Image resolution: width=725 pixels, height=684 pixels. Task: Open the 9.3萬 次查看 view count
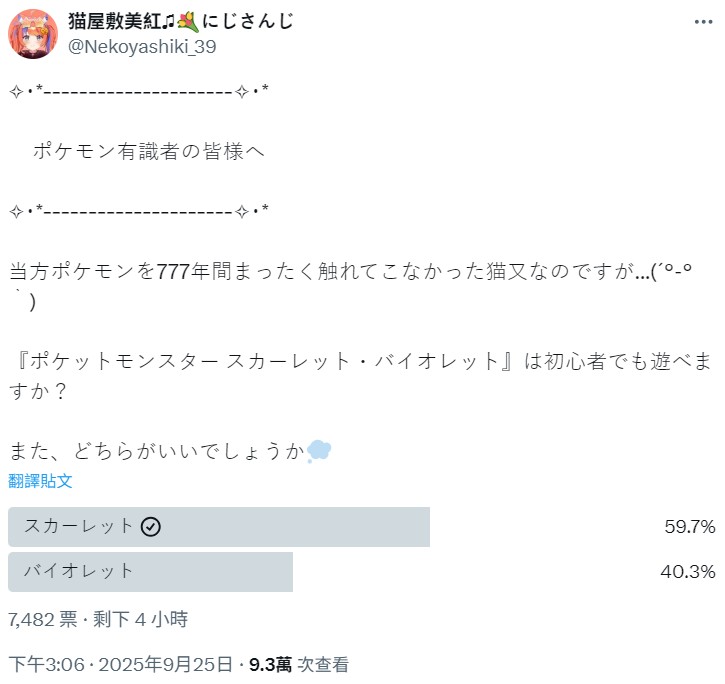point(298,663)
